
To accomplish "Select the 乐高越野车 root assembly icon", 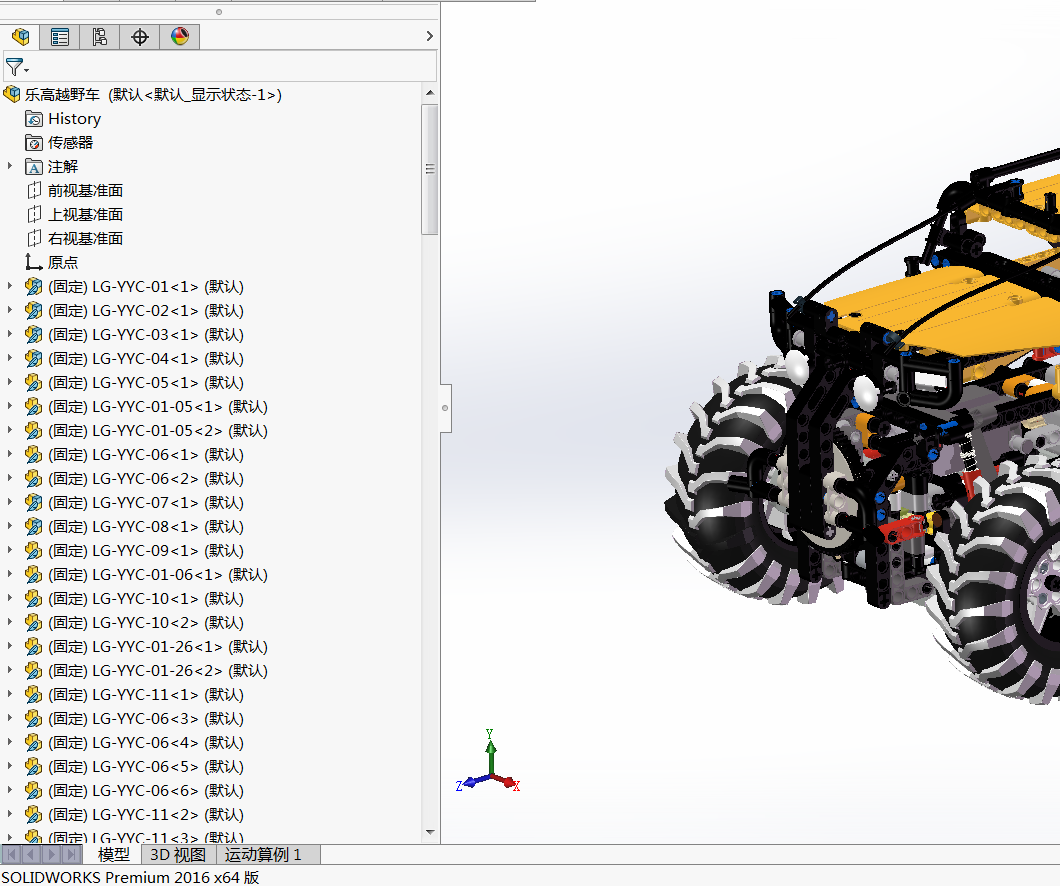I will click(11, 95).
